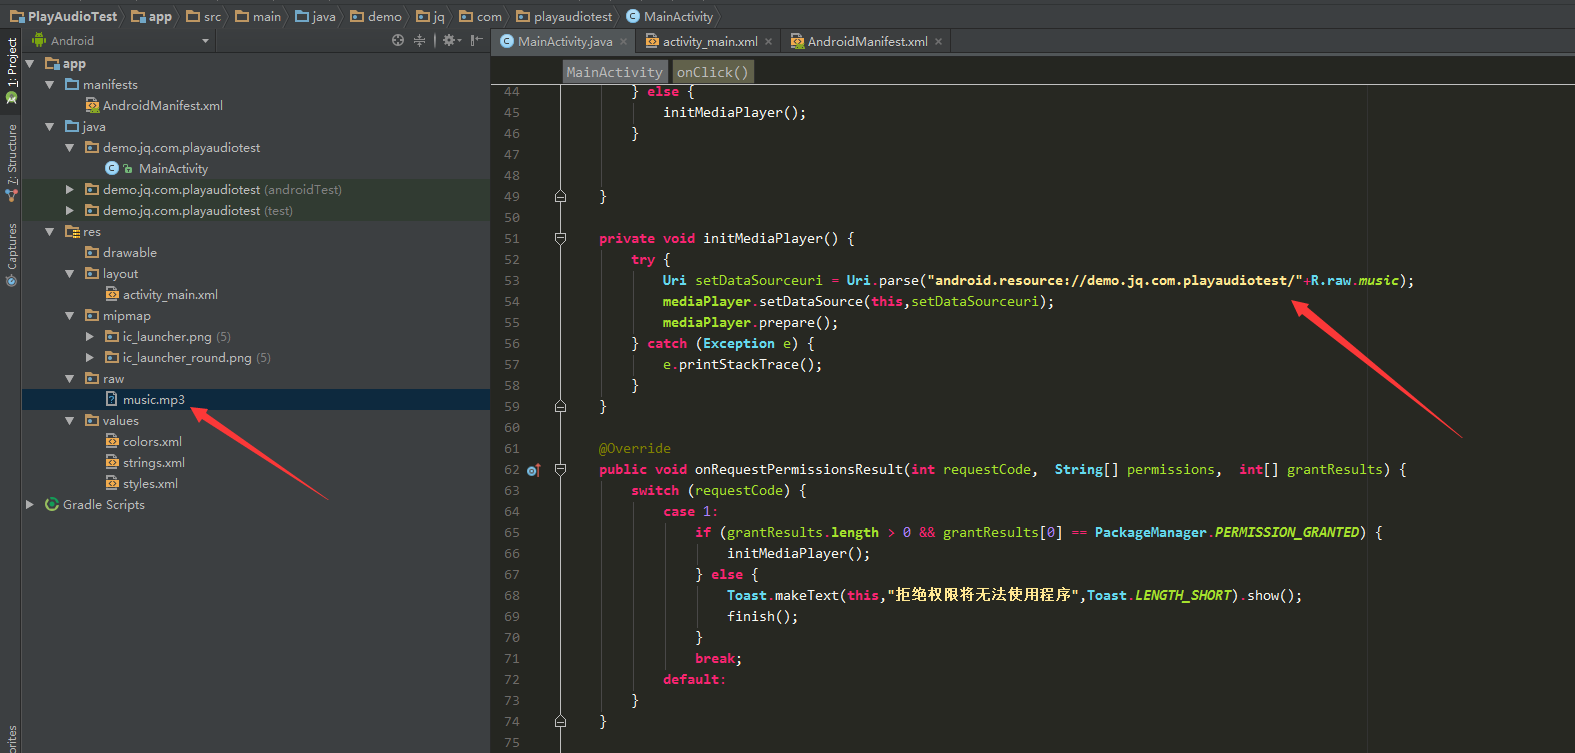The height and width of the screenshot is (753, 1575).
Task: Hide the Project panel with the hide icon
Action: 477,41
